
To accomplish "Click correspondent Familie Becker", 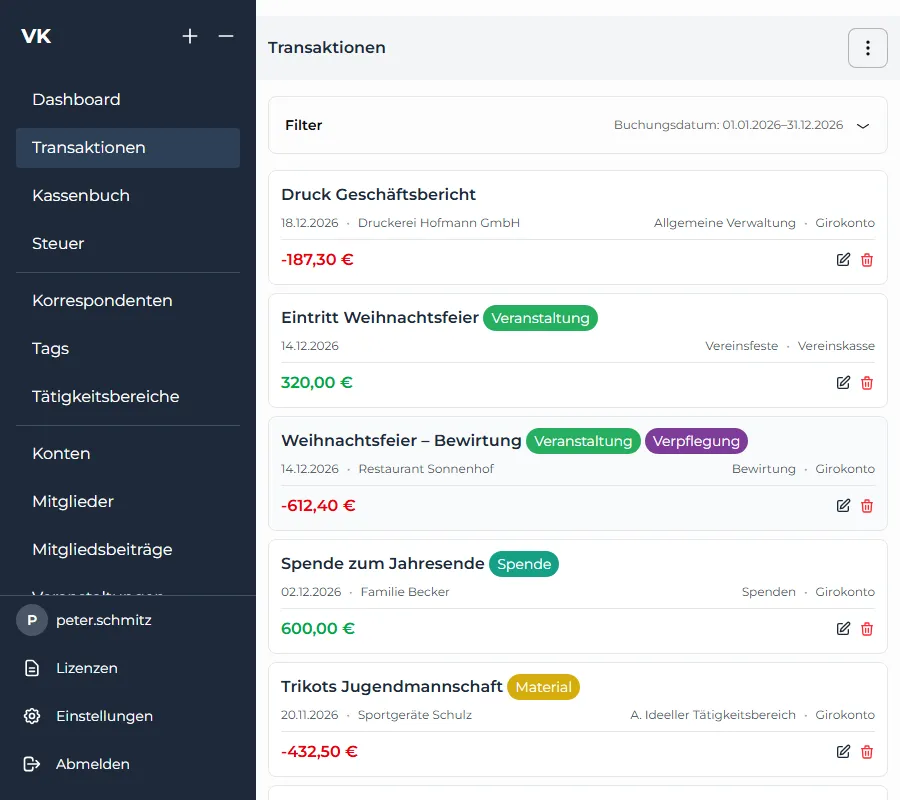I will click(x=405, y=592).
